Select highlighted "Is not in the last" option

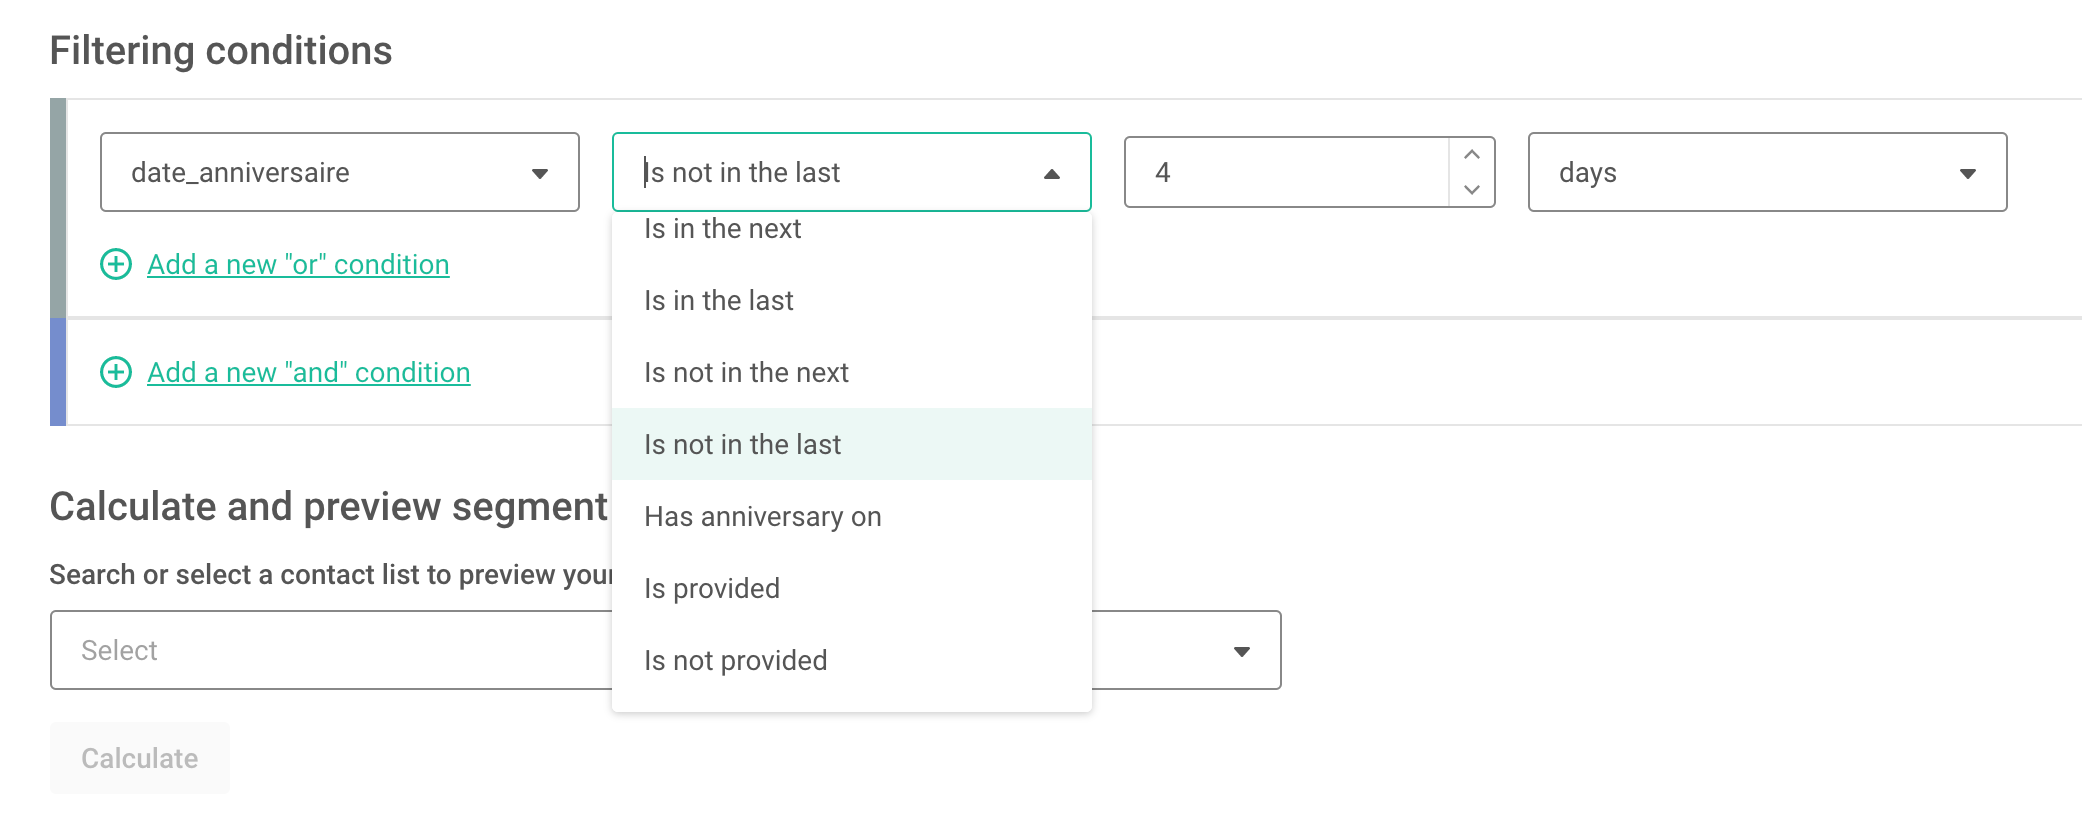click(x=852, y=444)
